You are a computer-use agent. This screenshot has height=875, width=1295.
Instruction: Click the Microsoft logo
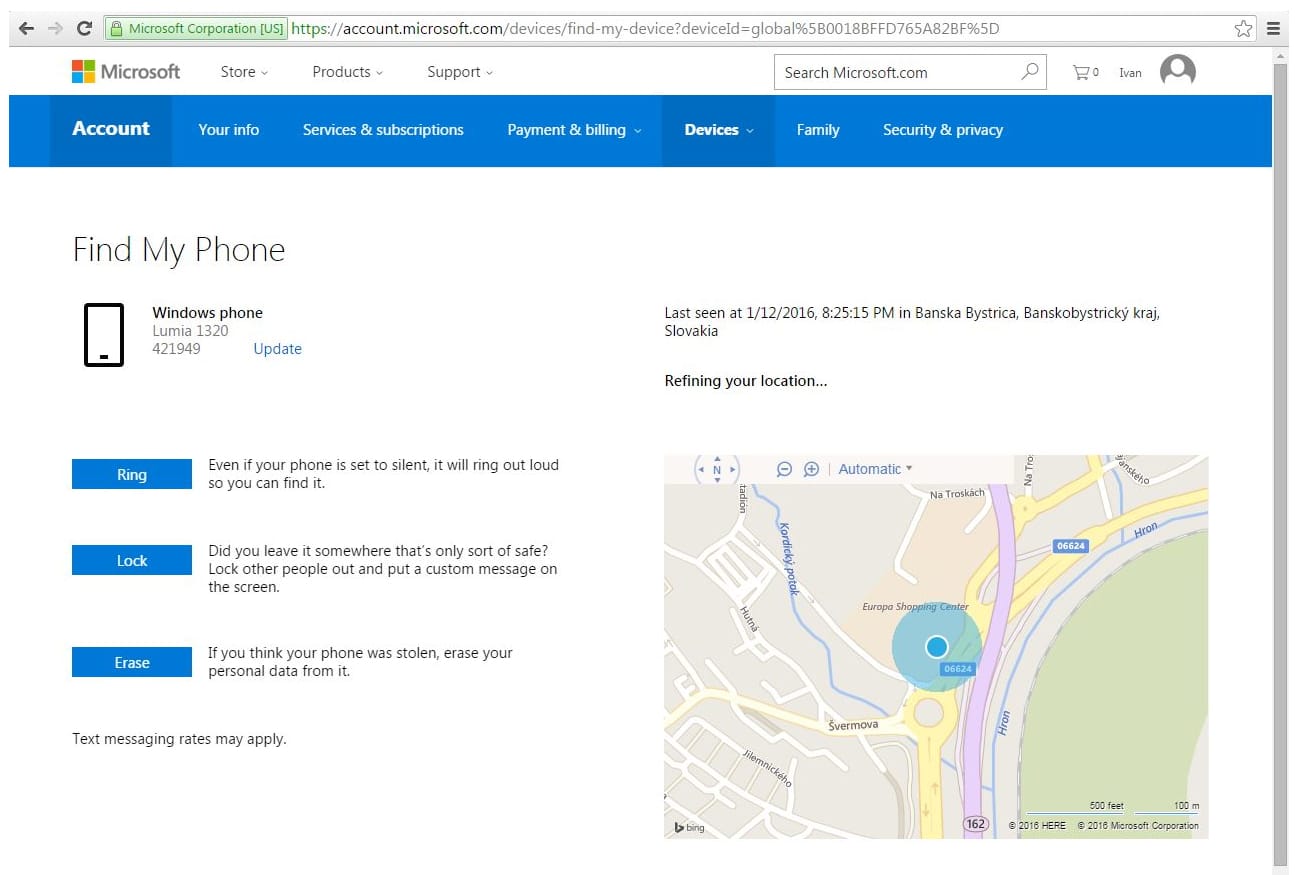coord(126,72)
